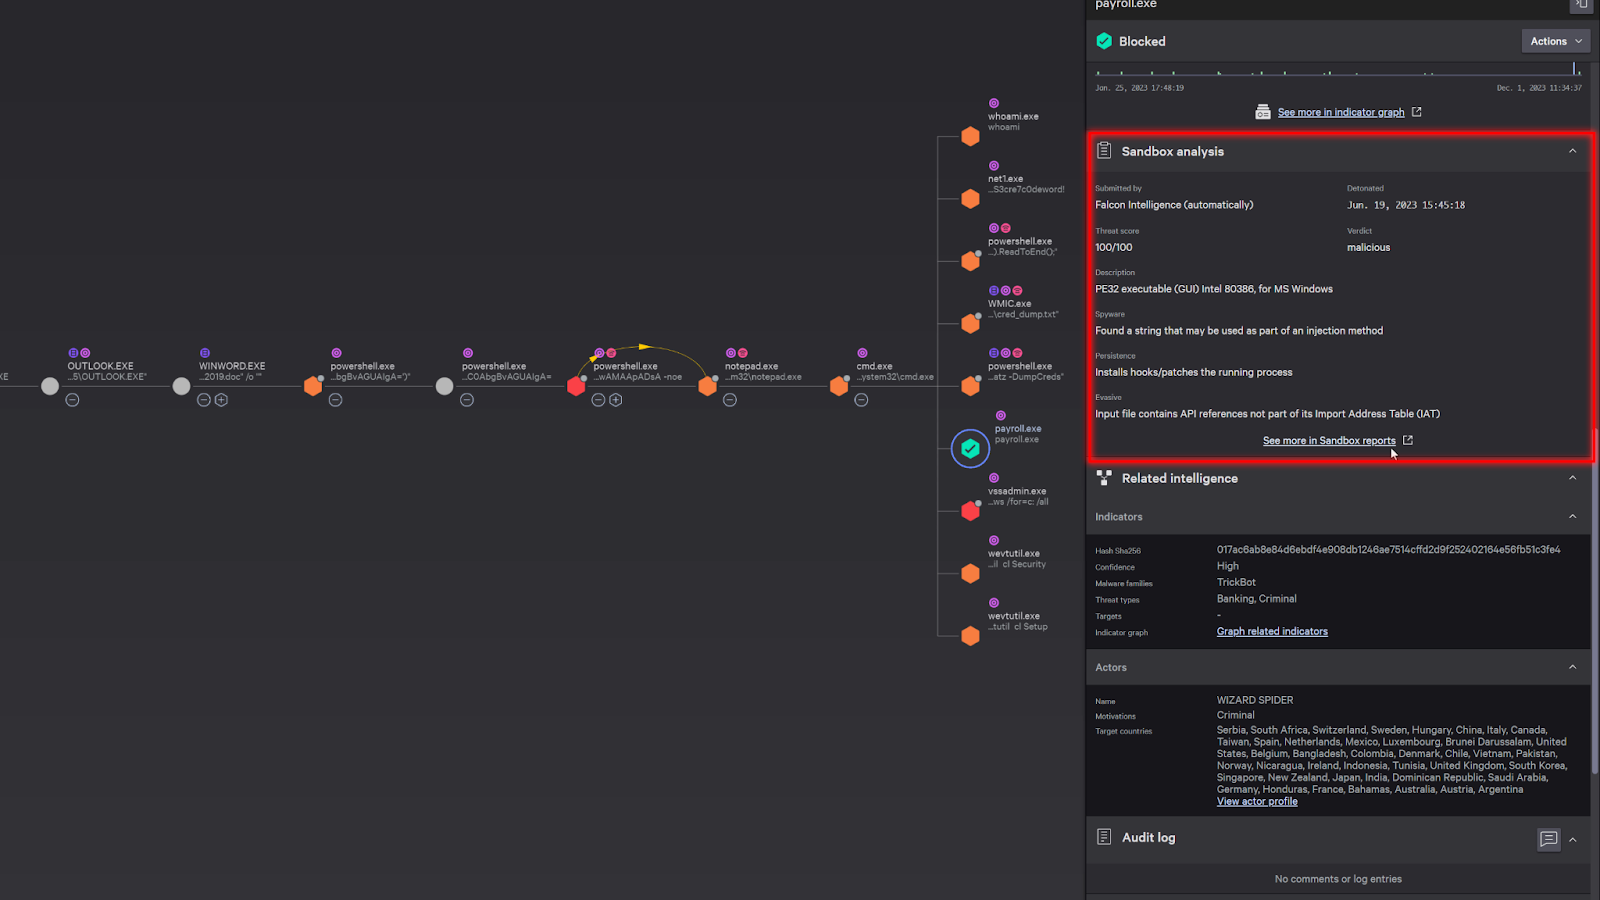Open View actor profile link

click(x=1257, y=801)
